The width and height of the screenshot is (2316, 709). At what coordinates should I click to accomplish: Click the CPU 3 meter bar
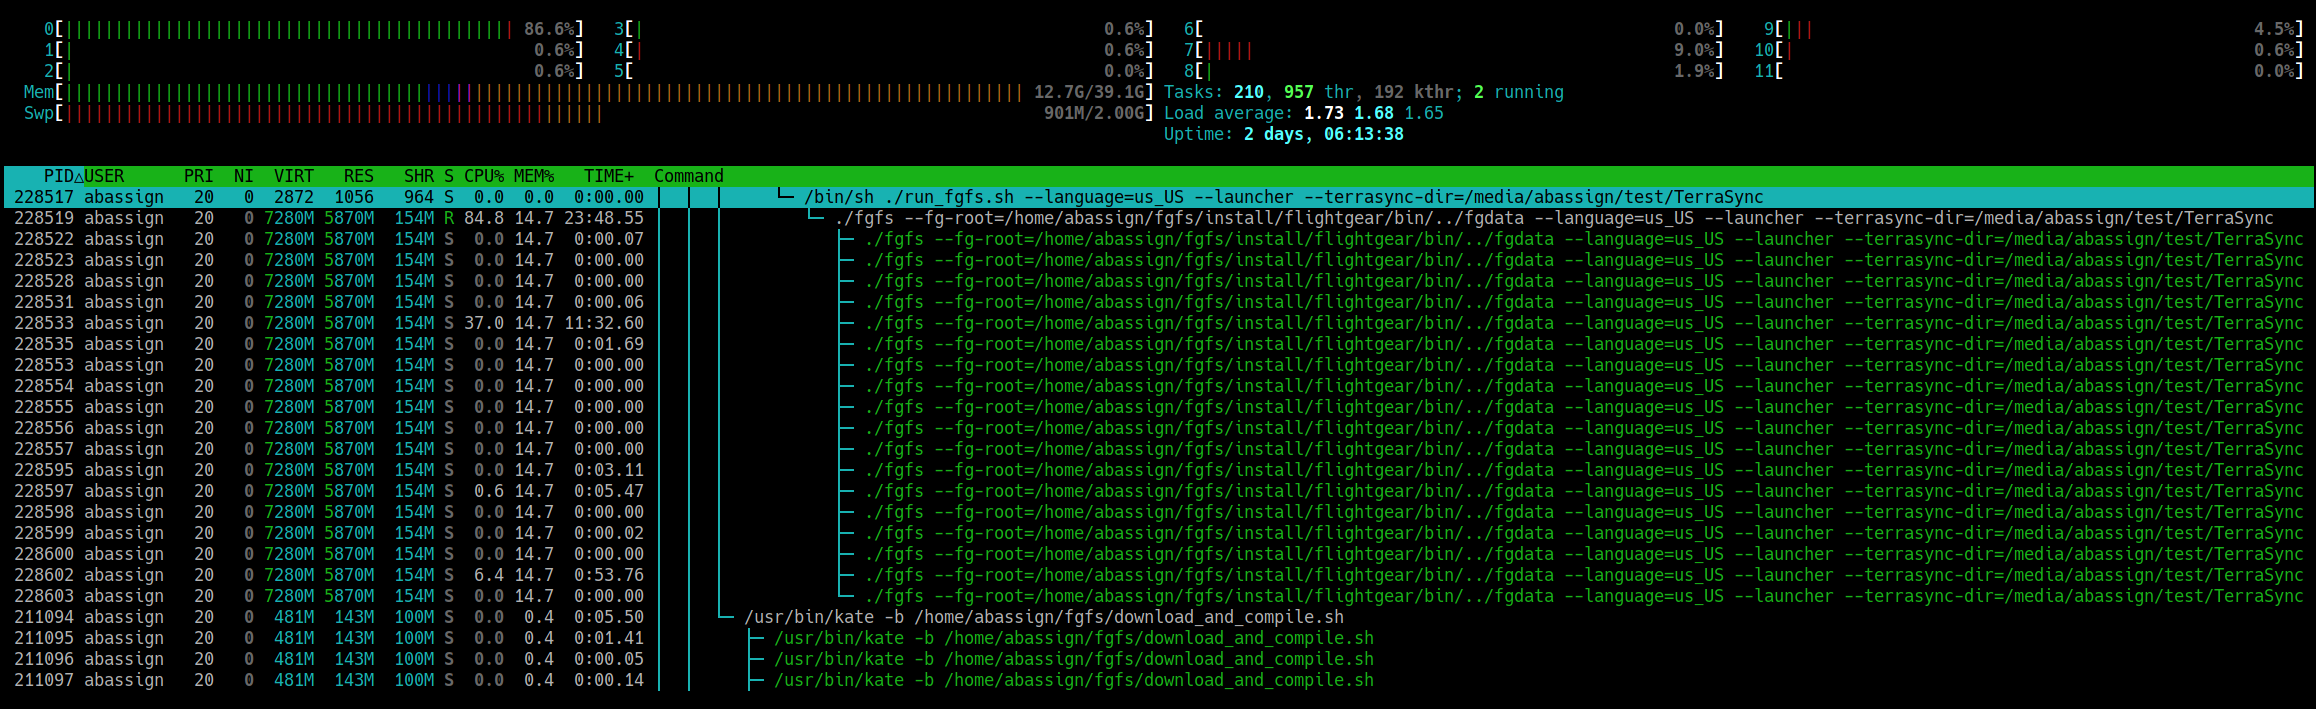[884, 29]
